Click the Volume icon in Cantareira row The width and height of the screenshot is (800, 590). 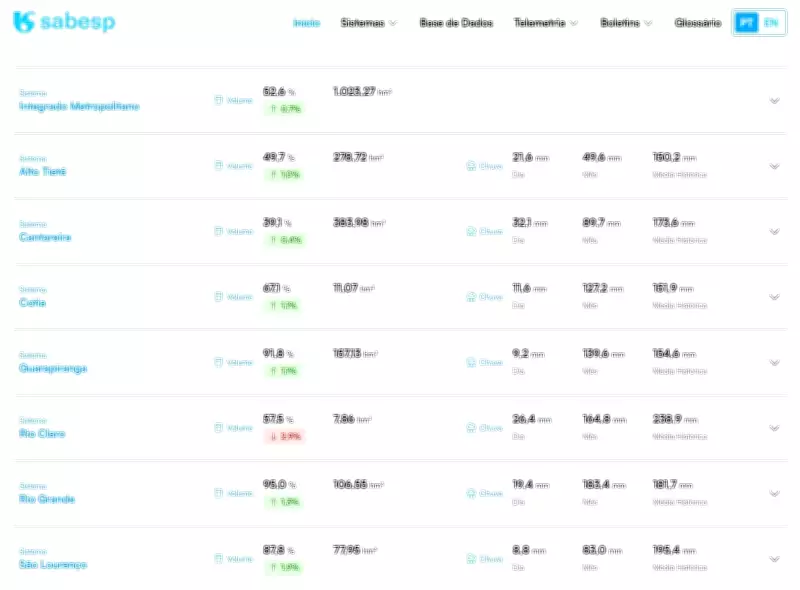click(x=218, y=231)
